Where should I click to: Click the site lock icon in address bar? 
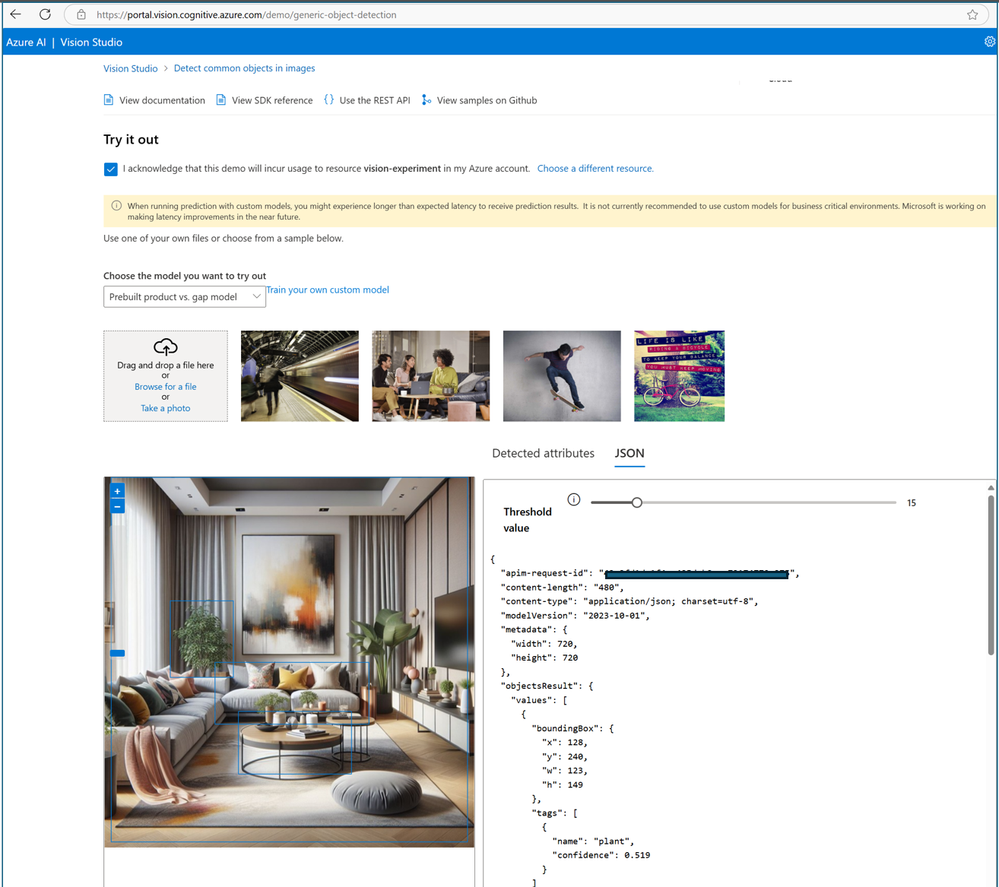click(x=82, y=15)
